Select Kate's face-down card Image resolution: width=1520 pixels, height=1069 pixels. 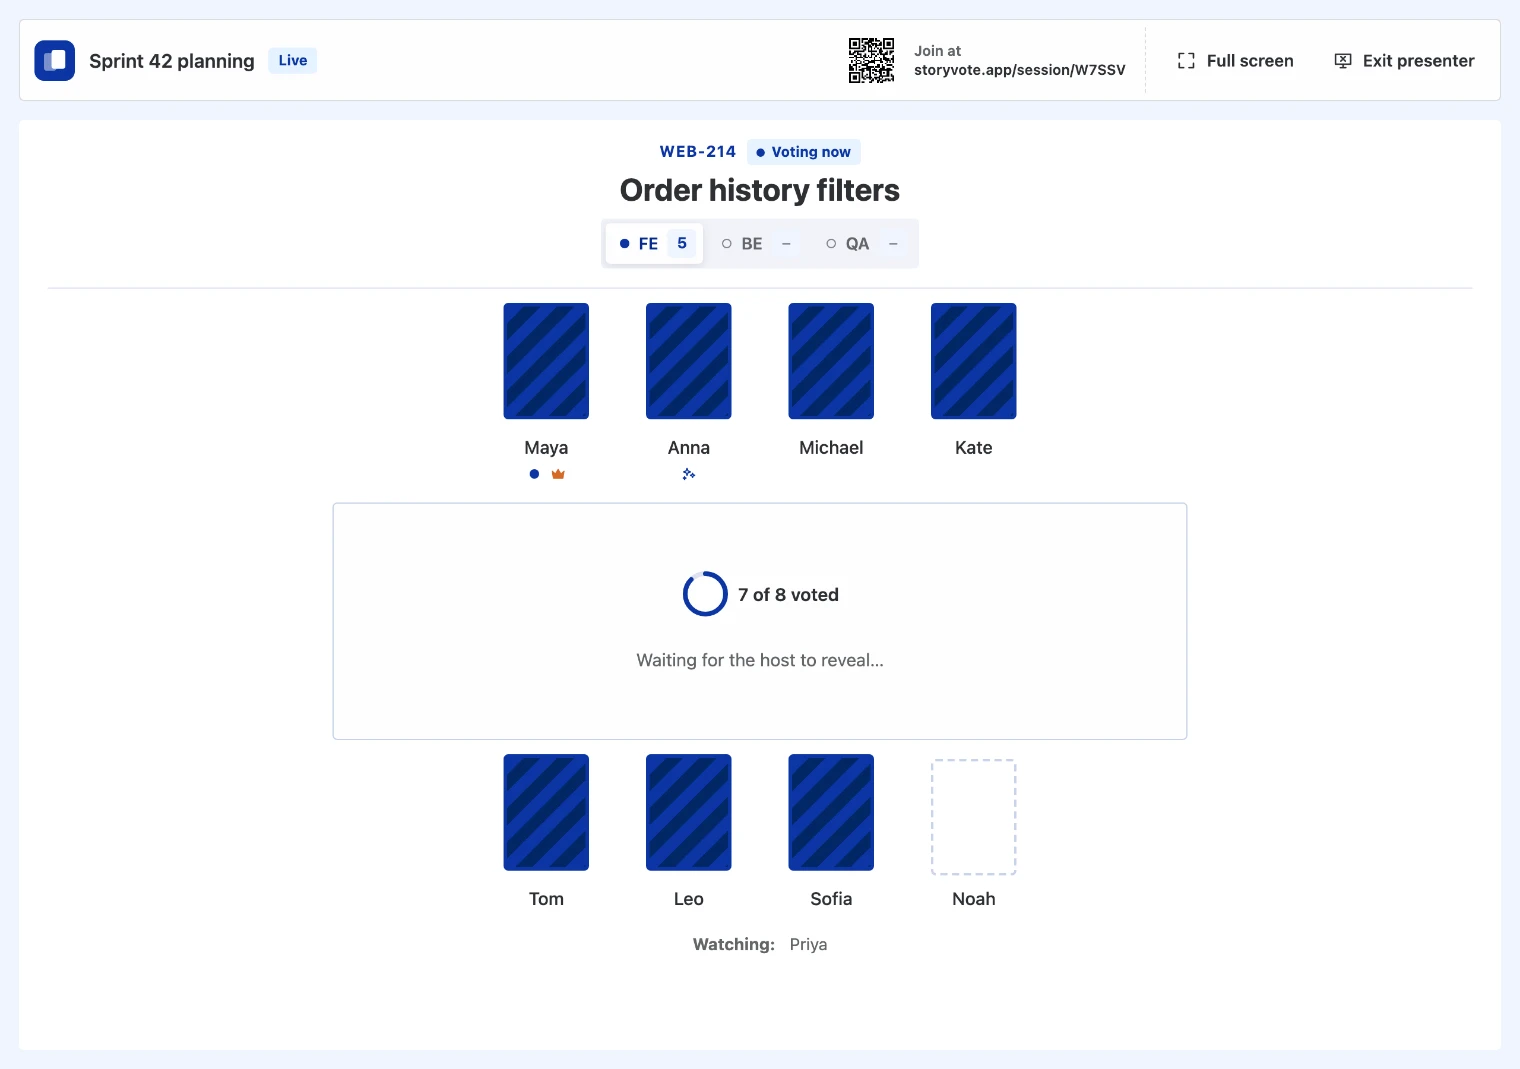pyautogui.click(x=974, y=361)
